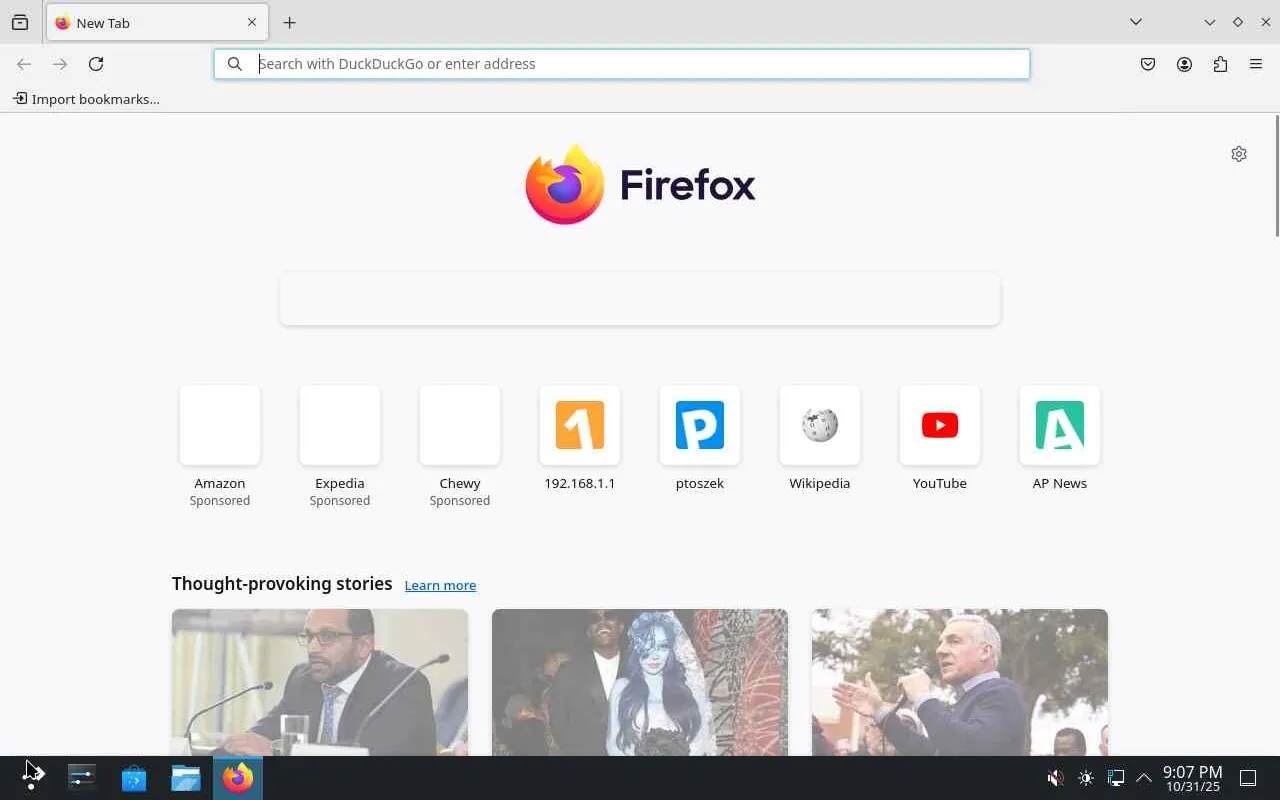The height and width of the screenshot is (800, 1280).
Task: Click the Show Desktop button in the panel
Action: point(1248,778)
